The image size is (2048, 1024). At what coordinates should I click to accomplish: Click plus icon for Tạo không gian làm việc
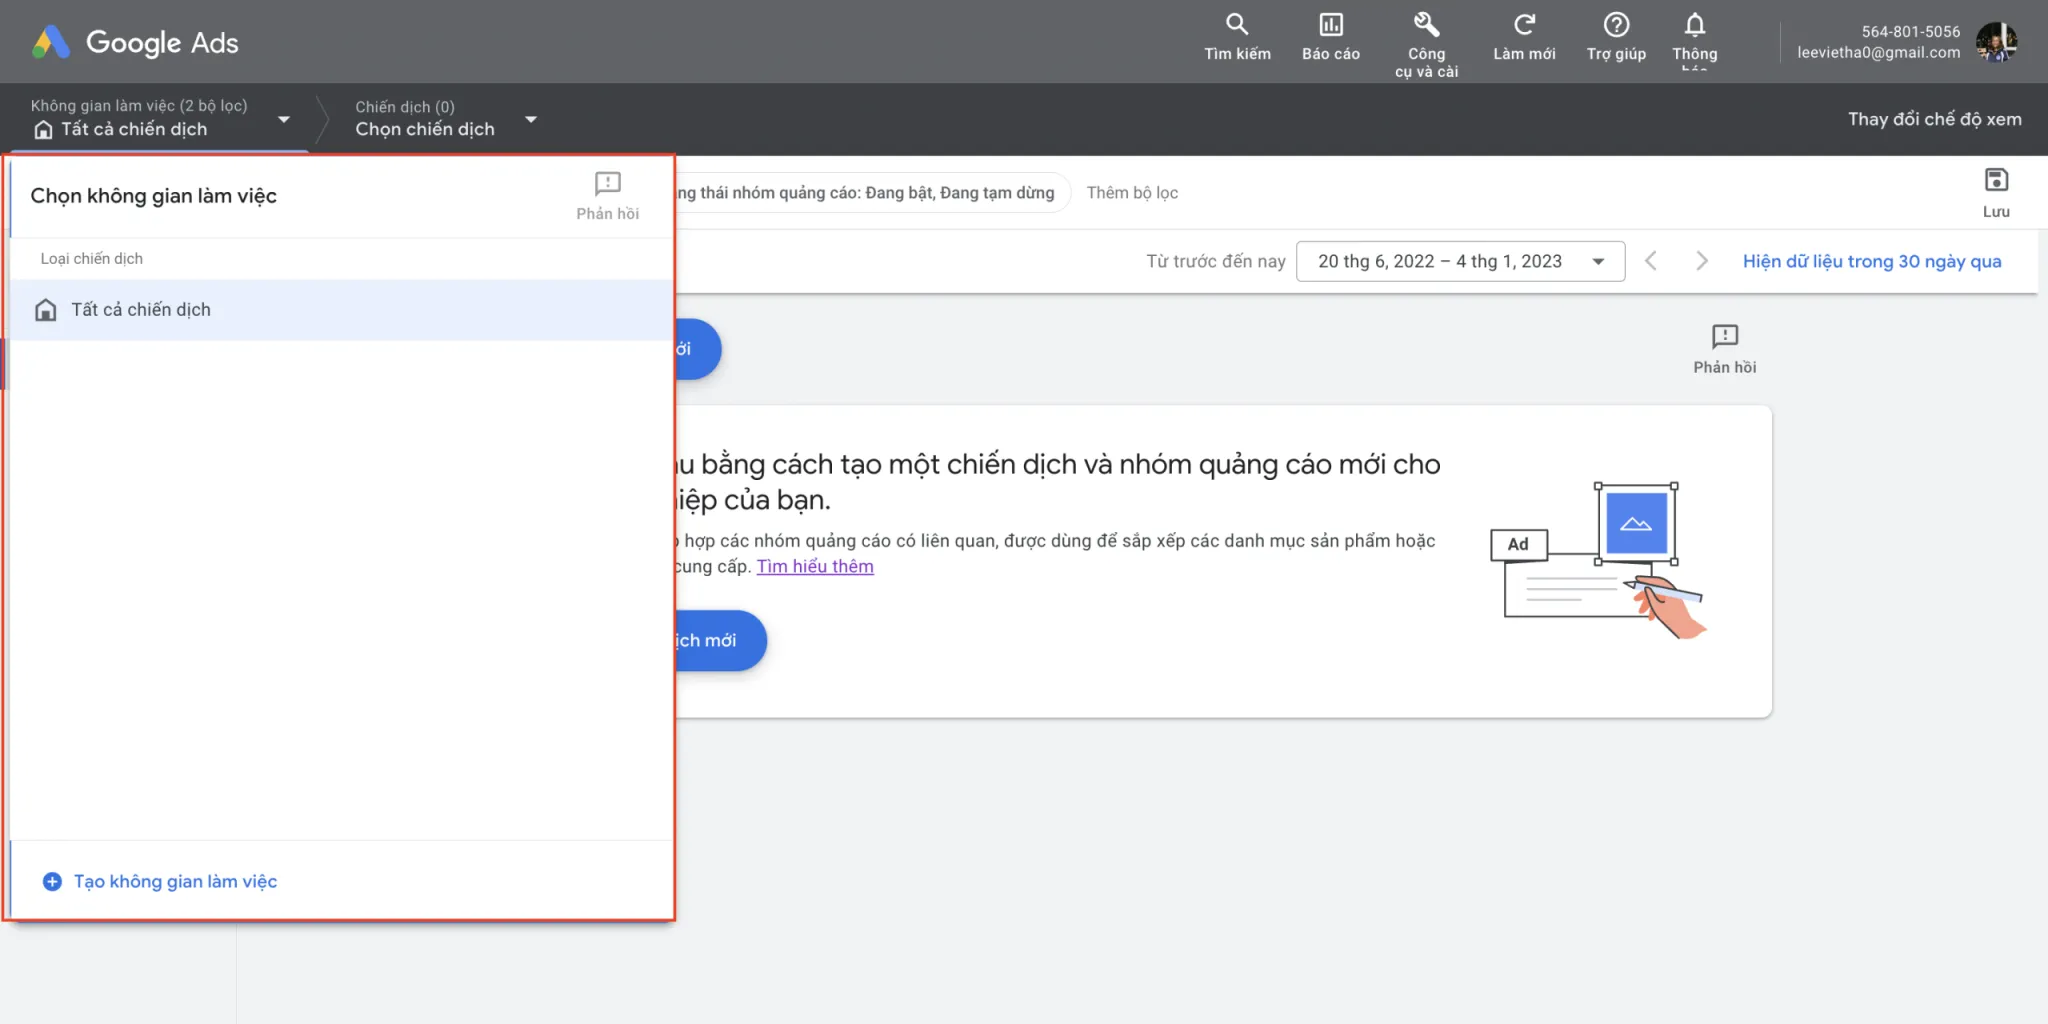[52, 881]
